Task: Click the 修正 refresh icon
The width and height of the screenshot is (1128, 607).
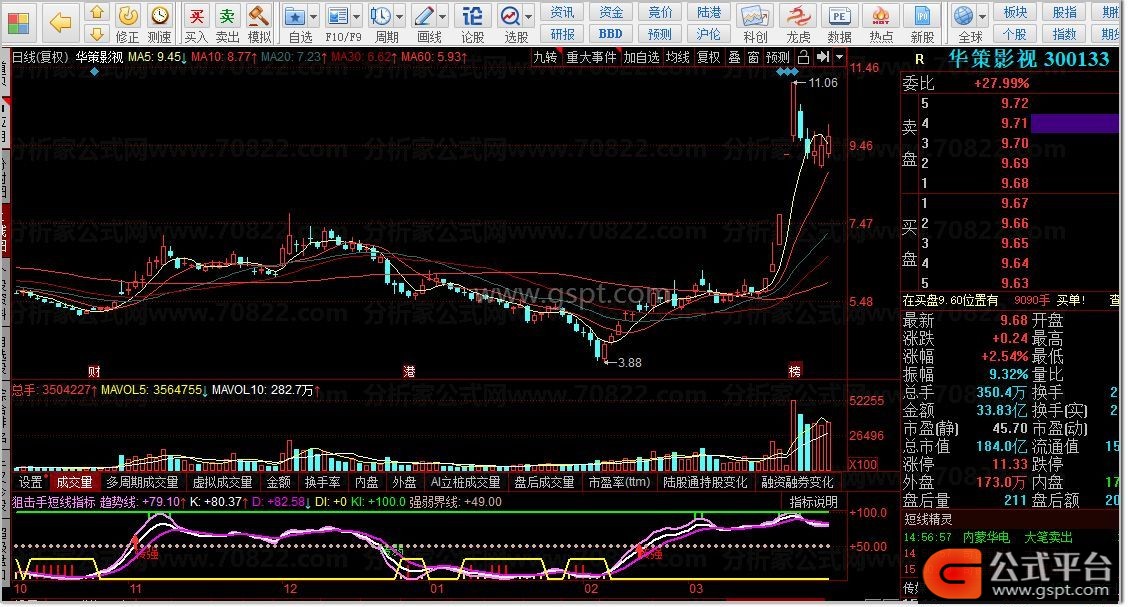Action: coord(128,15)
